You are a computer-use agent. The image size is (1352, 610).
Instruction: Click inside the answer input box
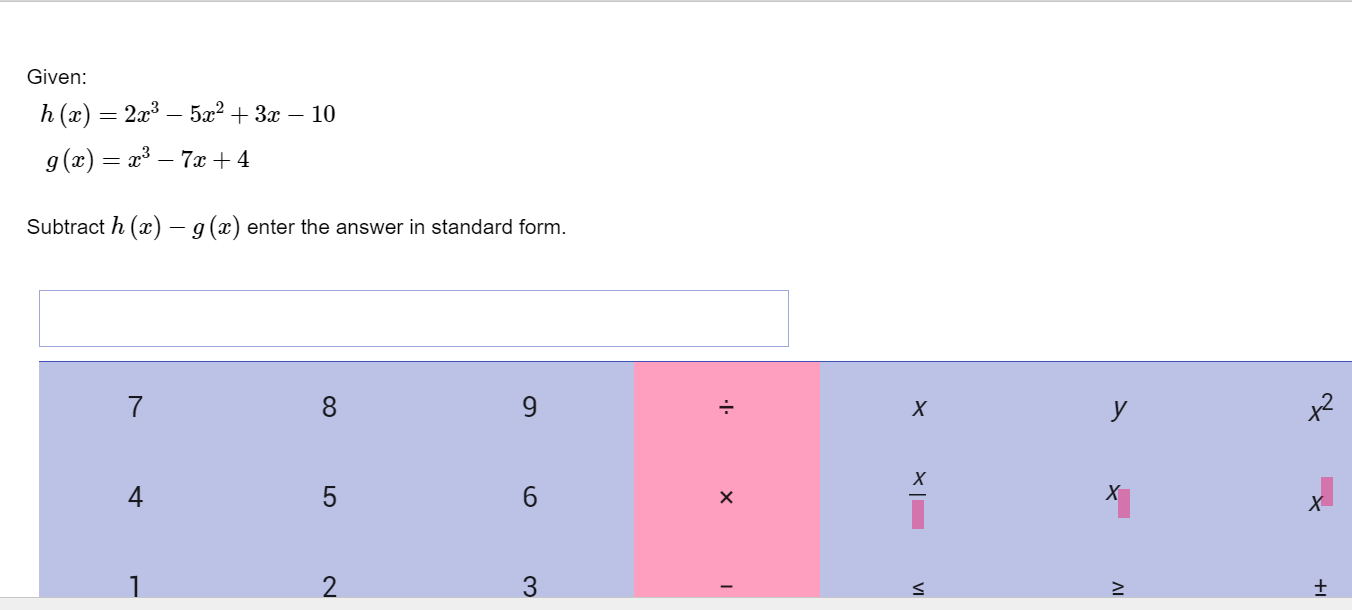(413, 318)
